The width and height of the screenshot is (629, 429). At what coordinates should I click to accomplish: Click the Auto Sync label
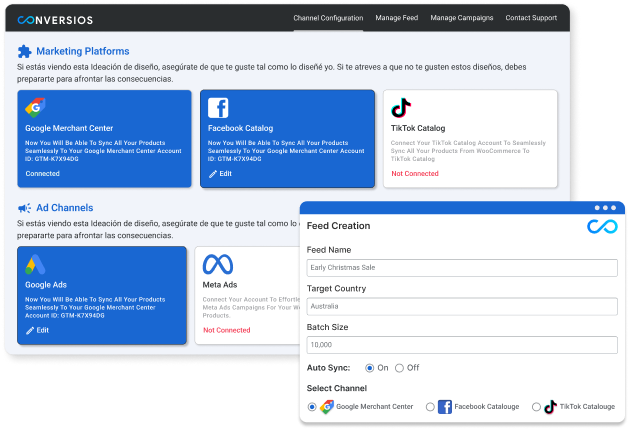click(328, 368)
